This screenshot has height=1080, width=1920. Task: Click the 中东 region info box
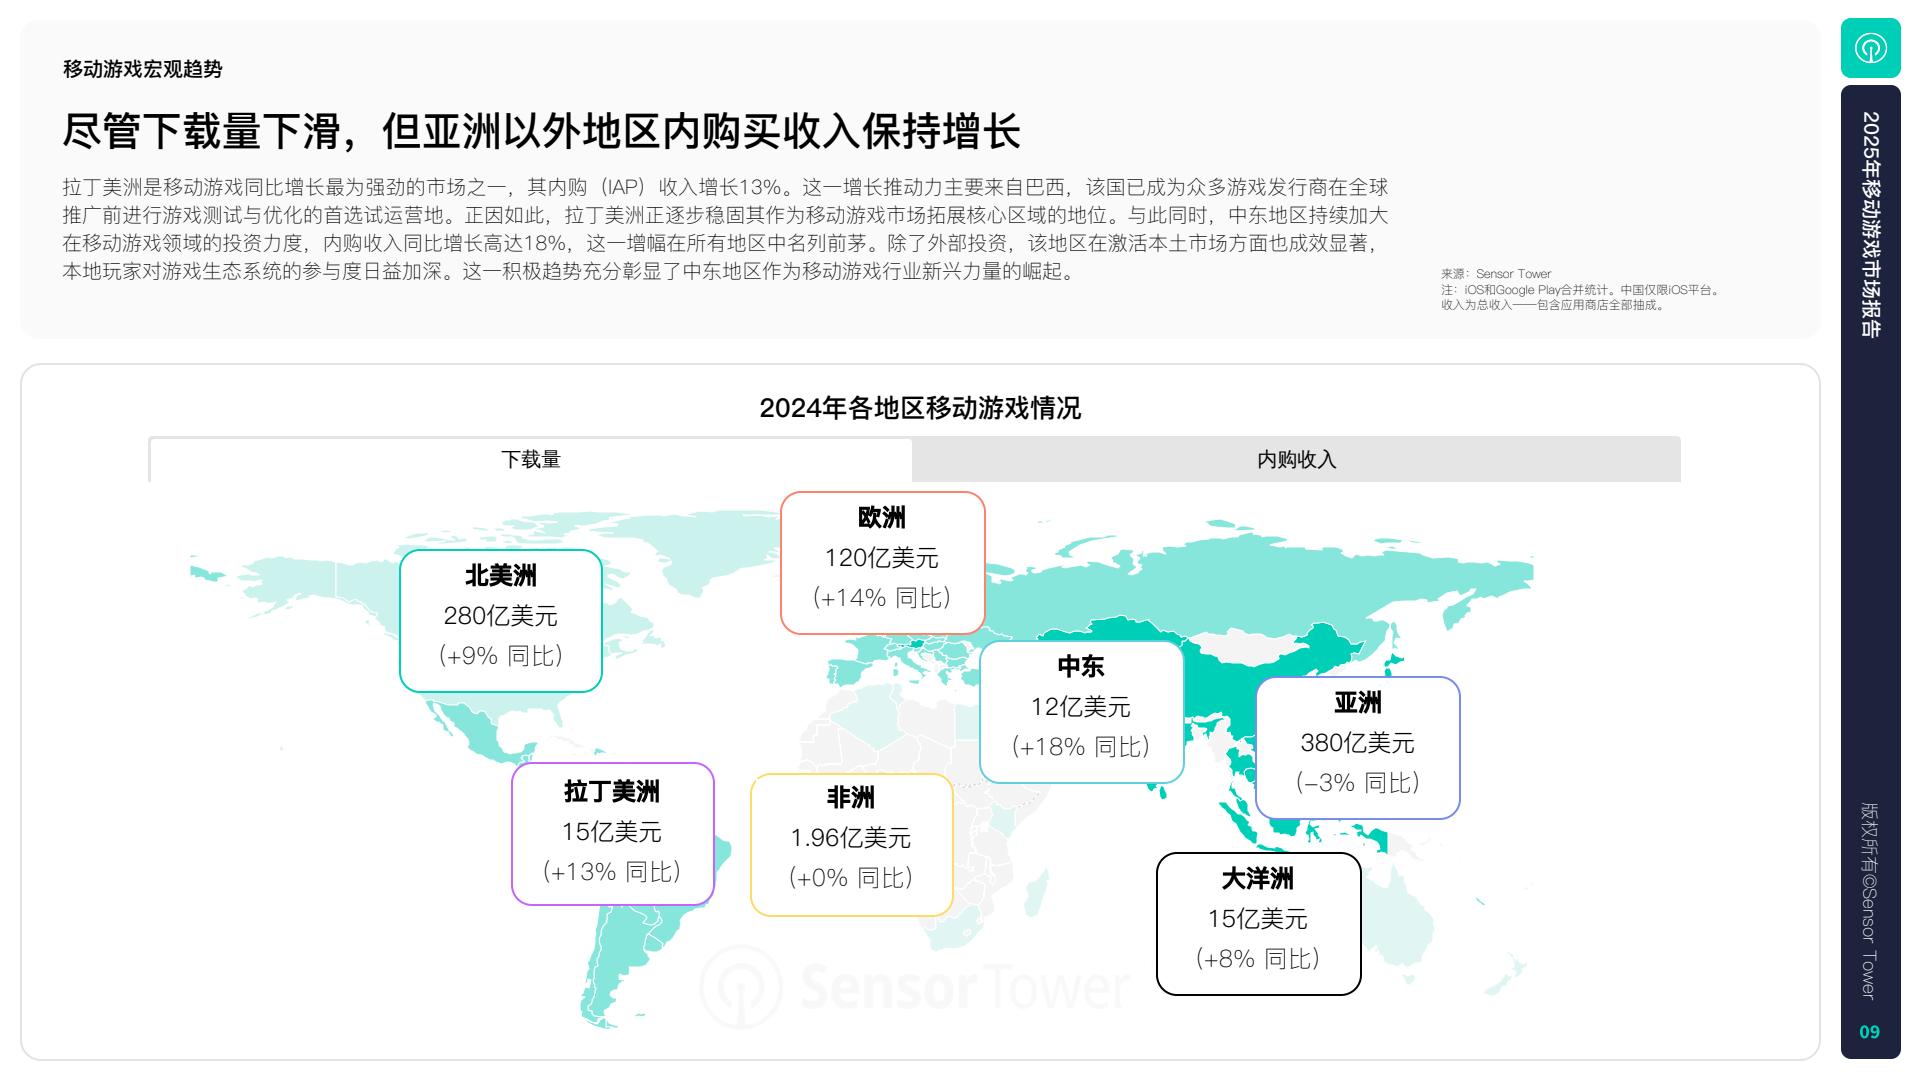point(1081,711)
